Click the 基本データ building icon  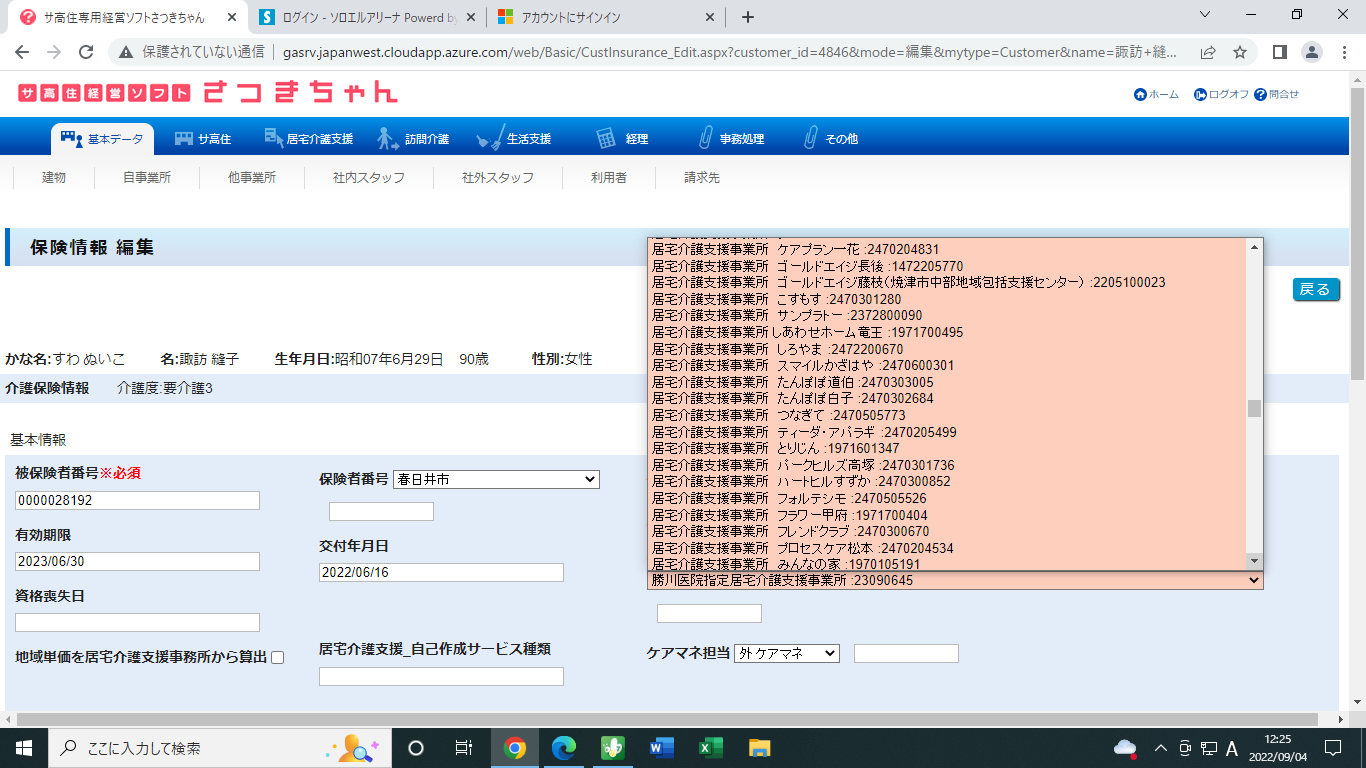tap(71, 138)
